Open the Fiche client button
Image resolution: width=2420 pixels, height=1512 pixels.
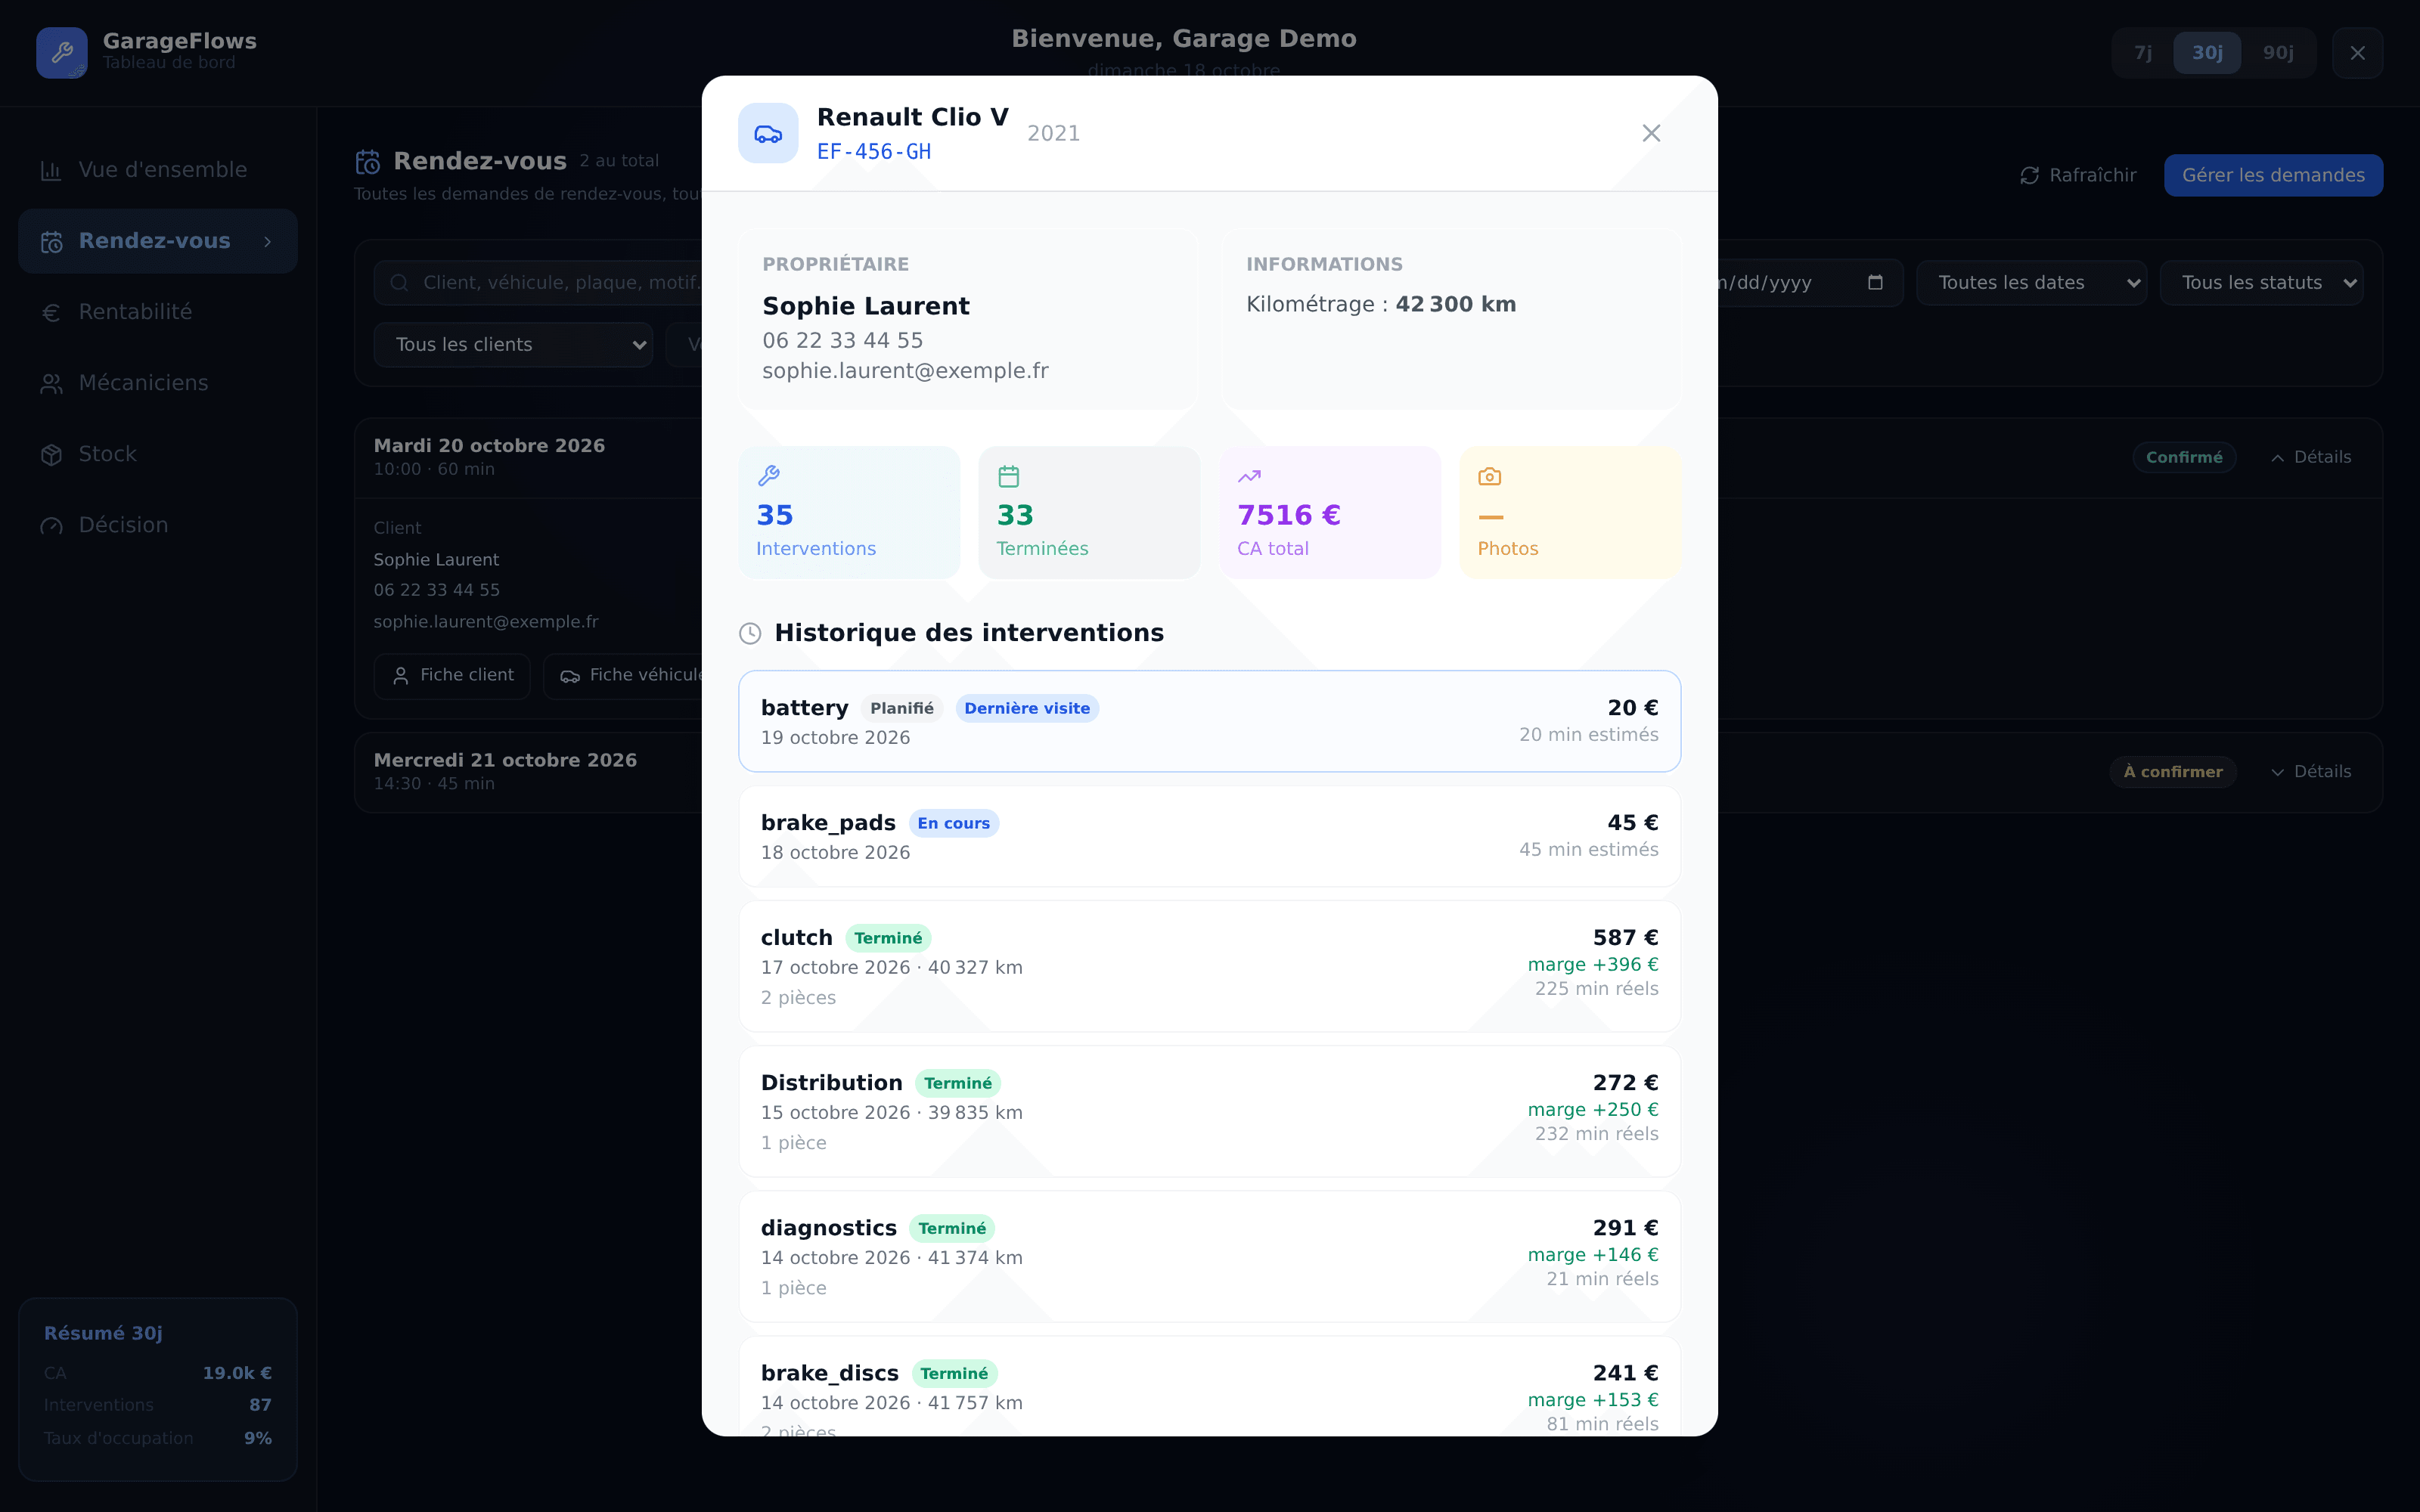click(452, 676)
